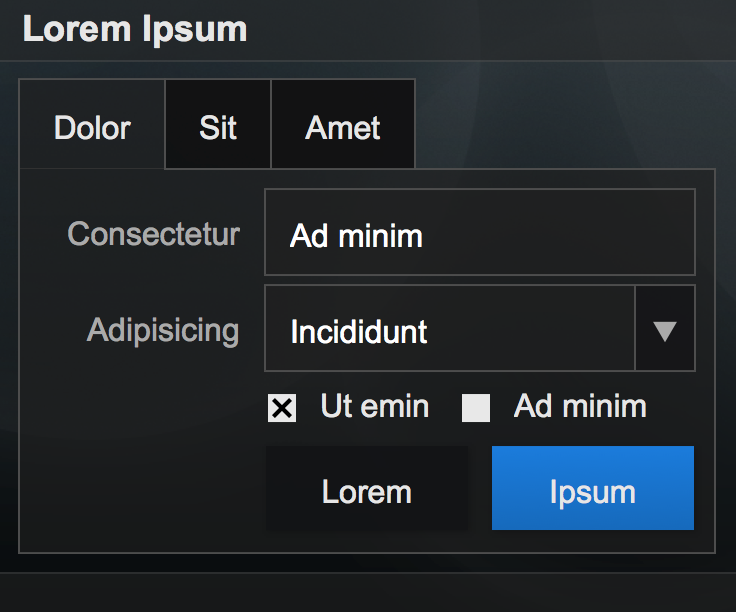Uncheck the Ut emin checkbox
This screenshot has width=736, height=612.
click(x=282, y=408)
